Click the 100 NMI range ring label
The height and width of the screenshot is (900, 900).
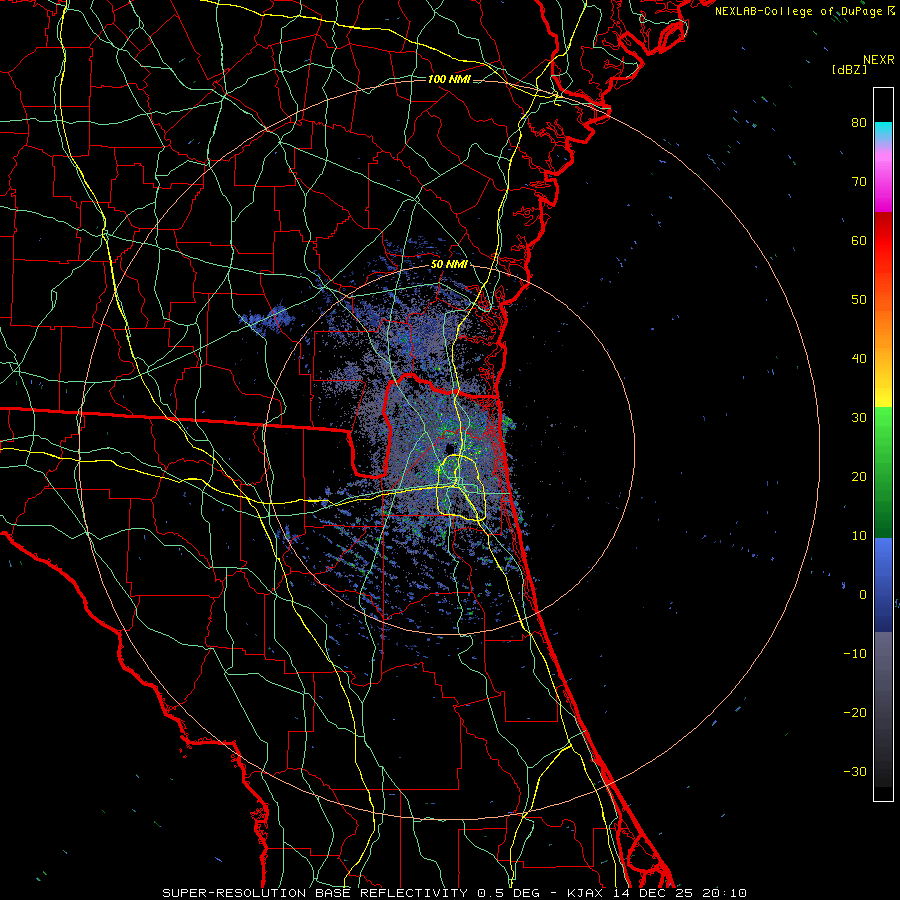tap(449, 79)
